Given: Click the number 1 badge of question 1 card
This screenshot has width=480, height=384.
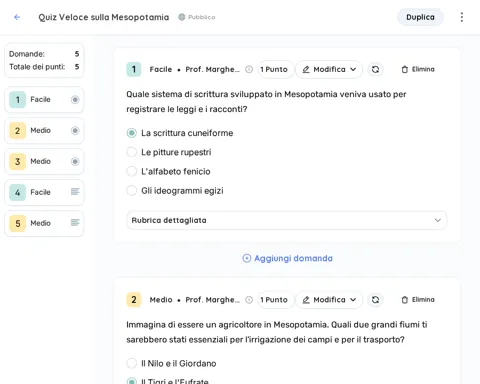Looking at the screenshot, I should click(134, 69).
